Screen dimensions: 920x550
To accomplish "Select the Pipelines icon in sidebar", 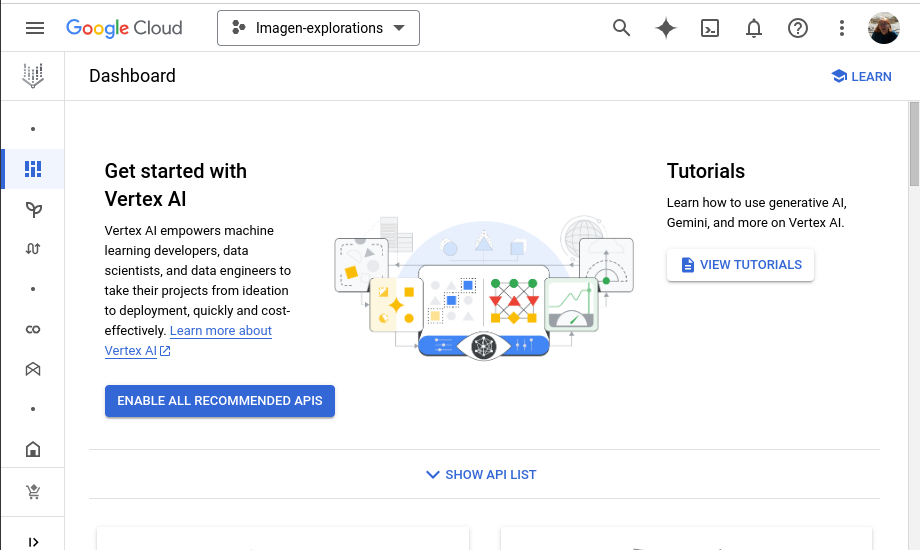I will click(33, 249).
